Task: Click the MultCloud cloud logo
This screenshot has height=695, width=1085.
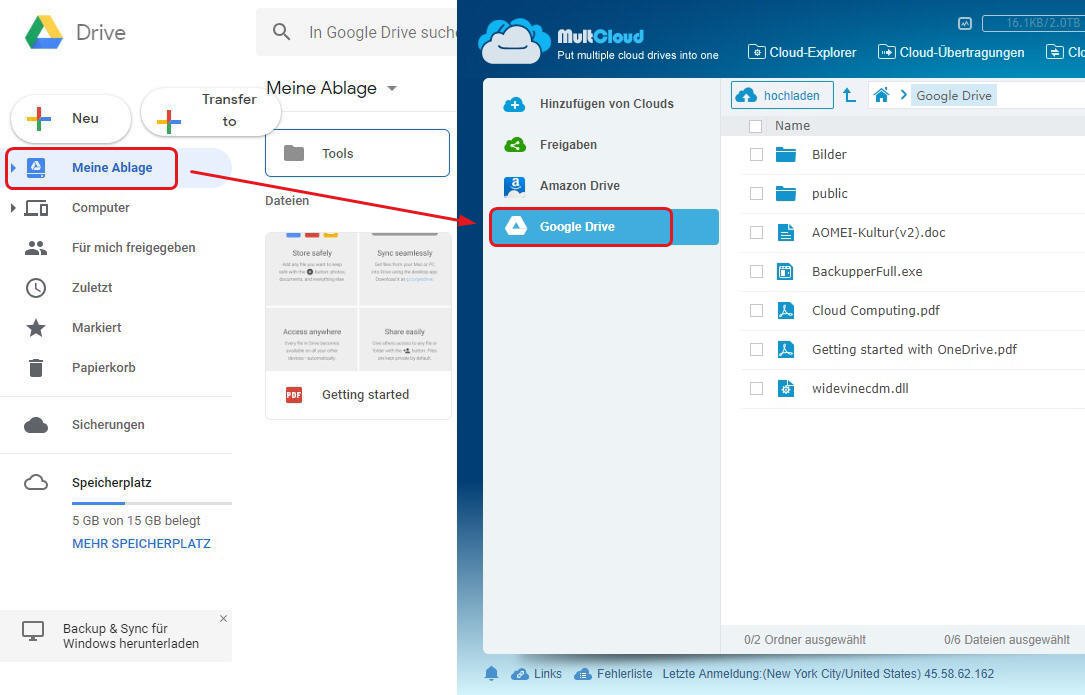Action: point(514,41)
